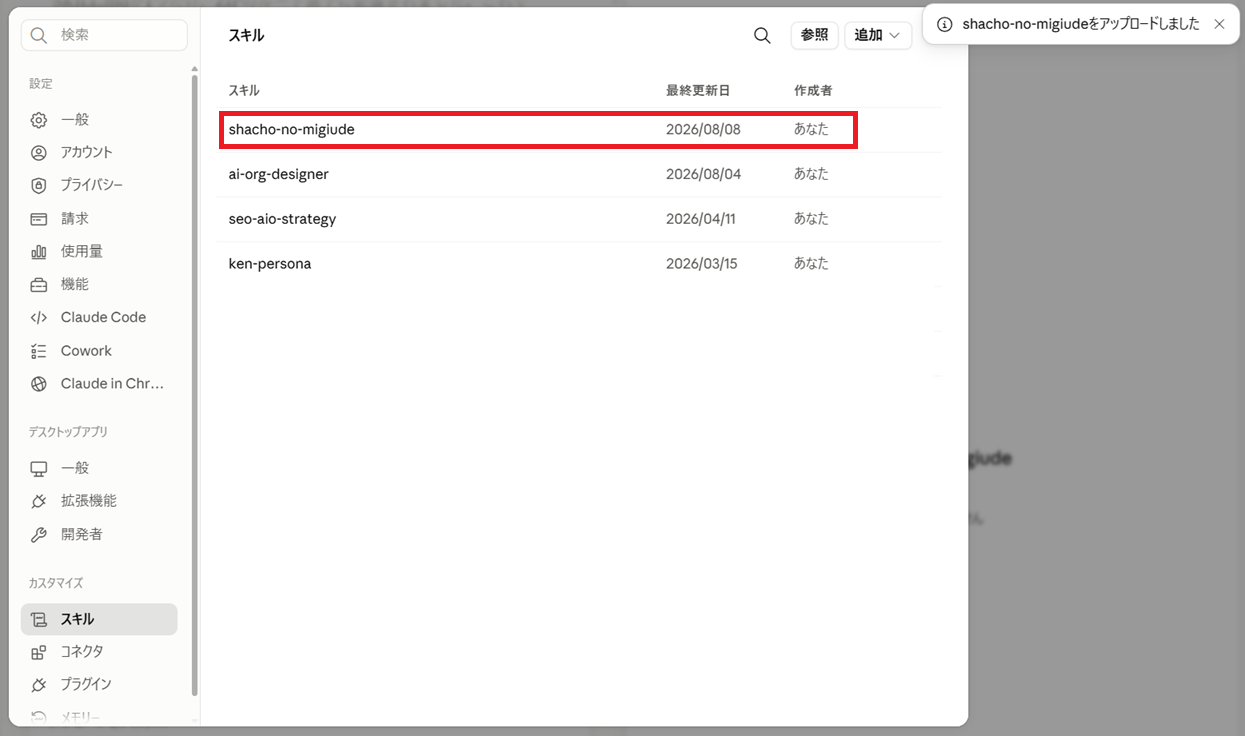Image resolution: width=1245 pixels, height=736 pixels.
Task: Click the Claude in Chrome globe icon
Action: click(x=39, y=384)
